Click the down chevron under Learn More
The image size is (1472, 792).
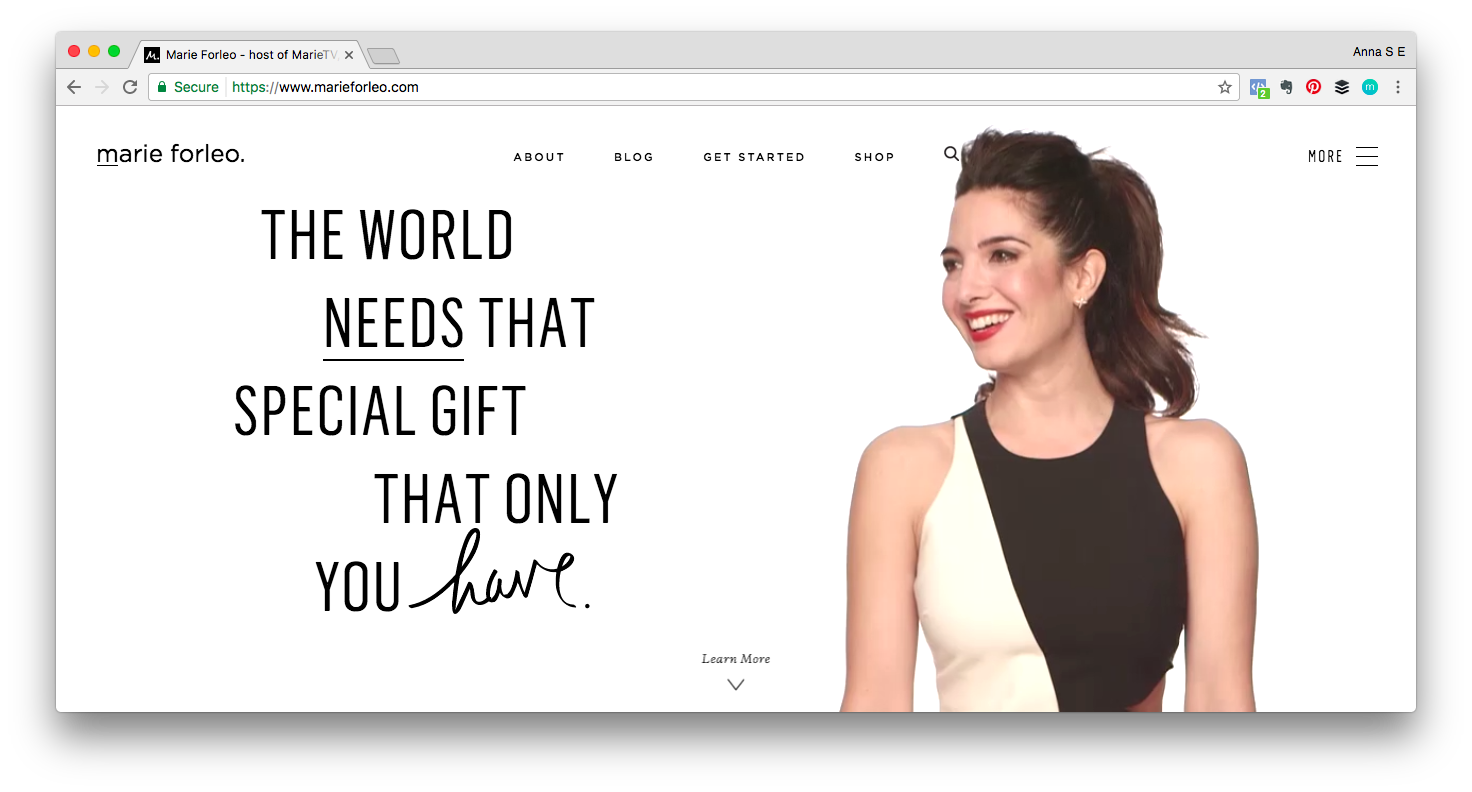point(736,685)
